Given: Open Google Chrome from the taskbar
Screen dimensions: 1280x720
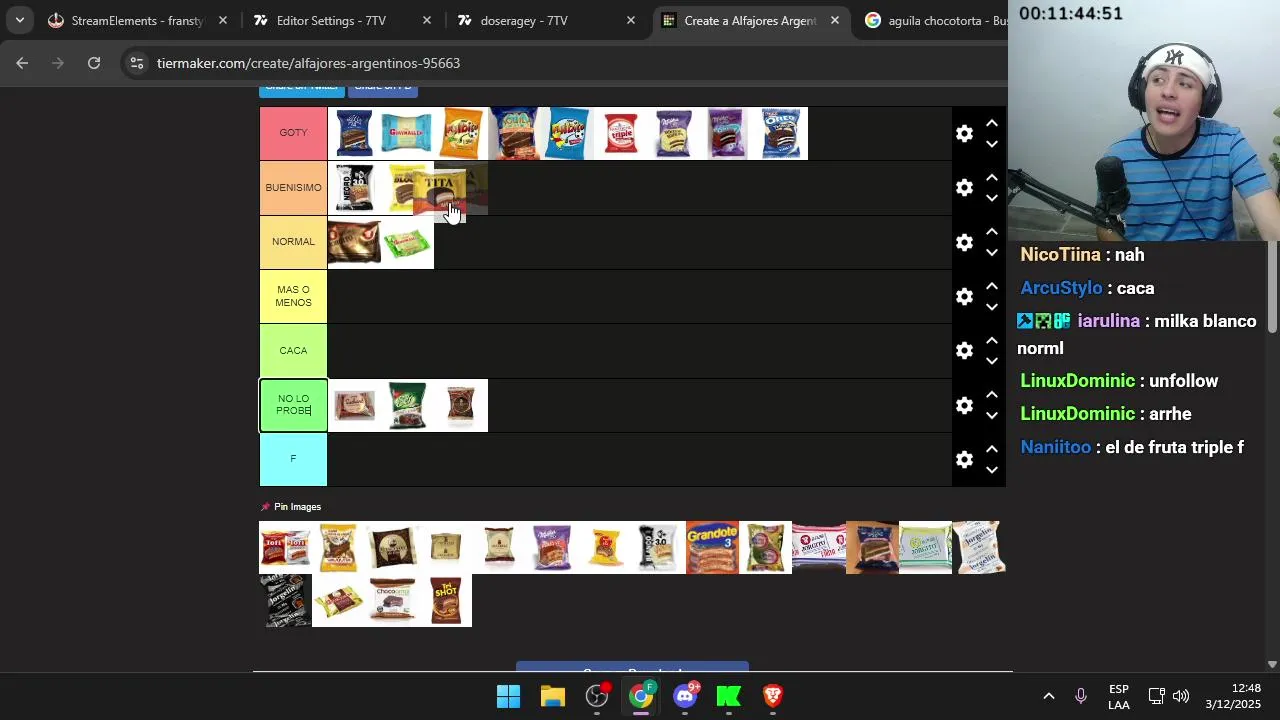Looking at the screenshot, I should click(x=641, y=696).
